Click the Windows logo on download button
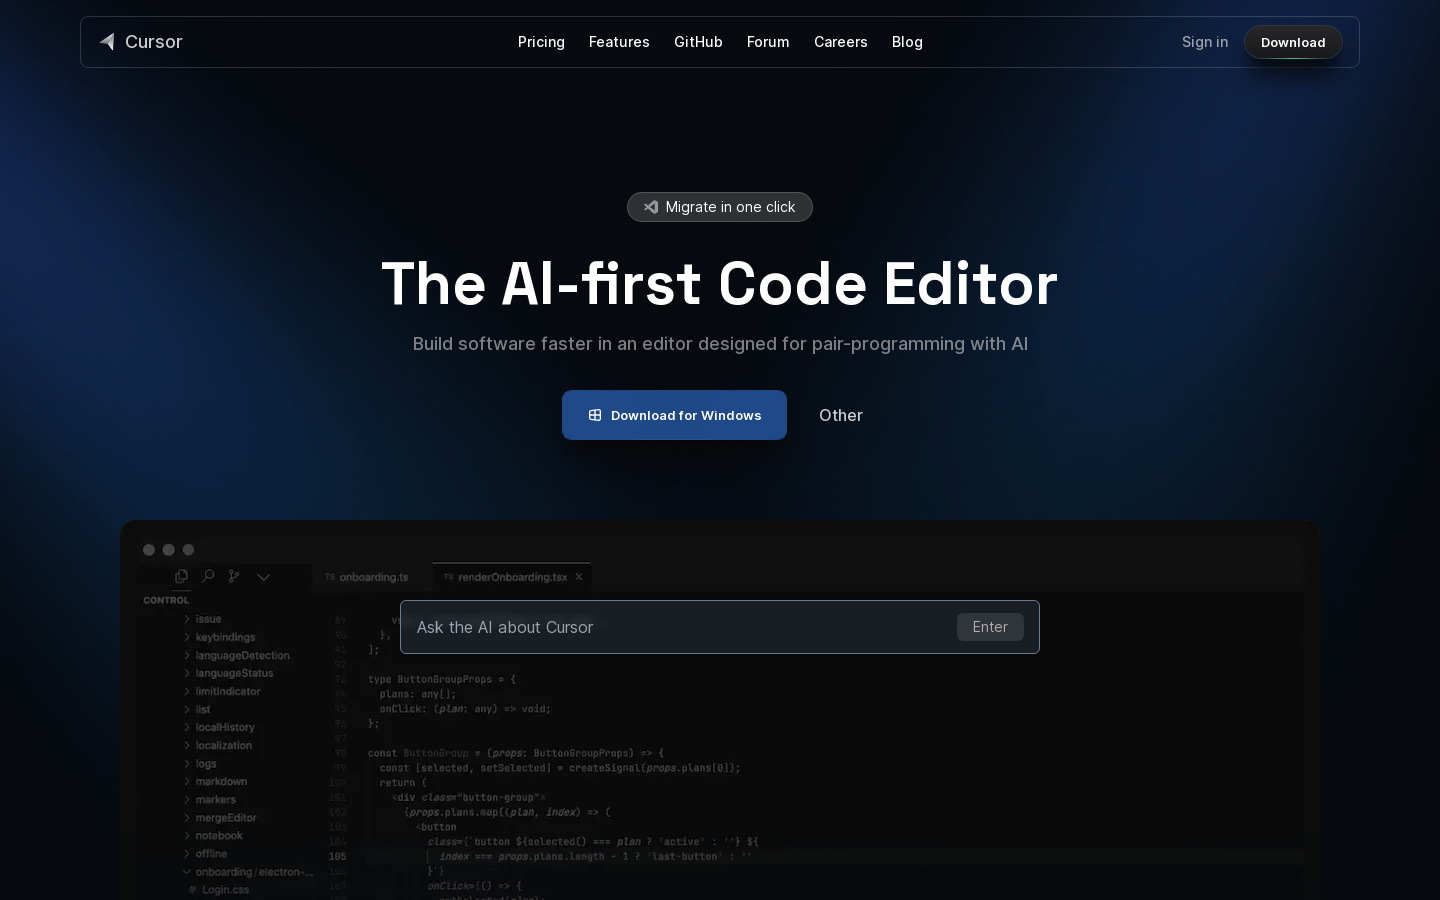The width and height of the screenshot is (1440, 900). (x=595, y=415)
